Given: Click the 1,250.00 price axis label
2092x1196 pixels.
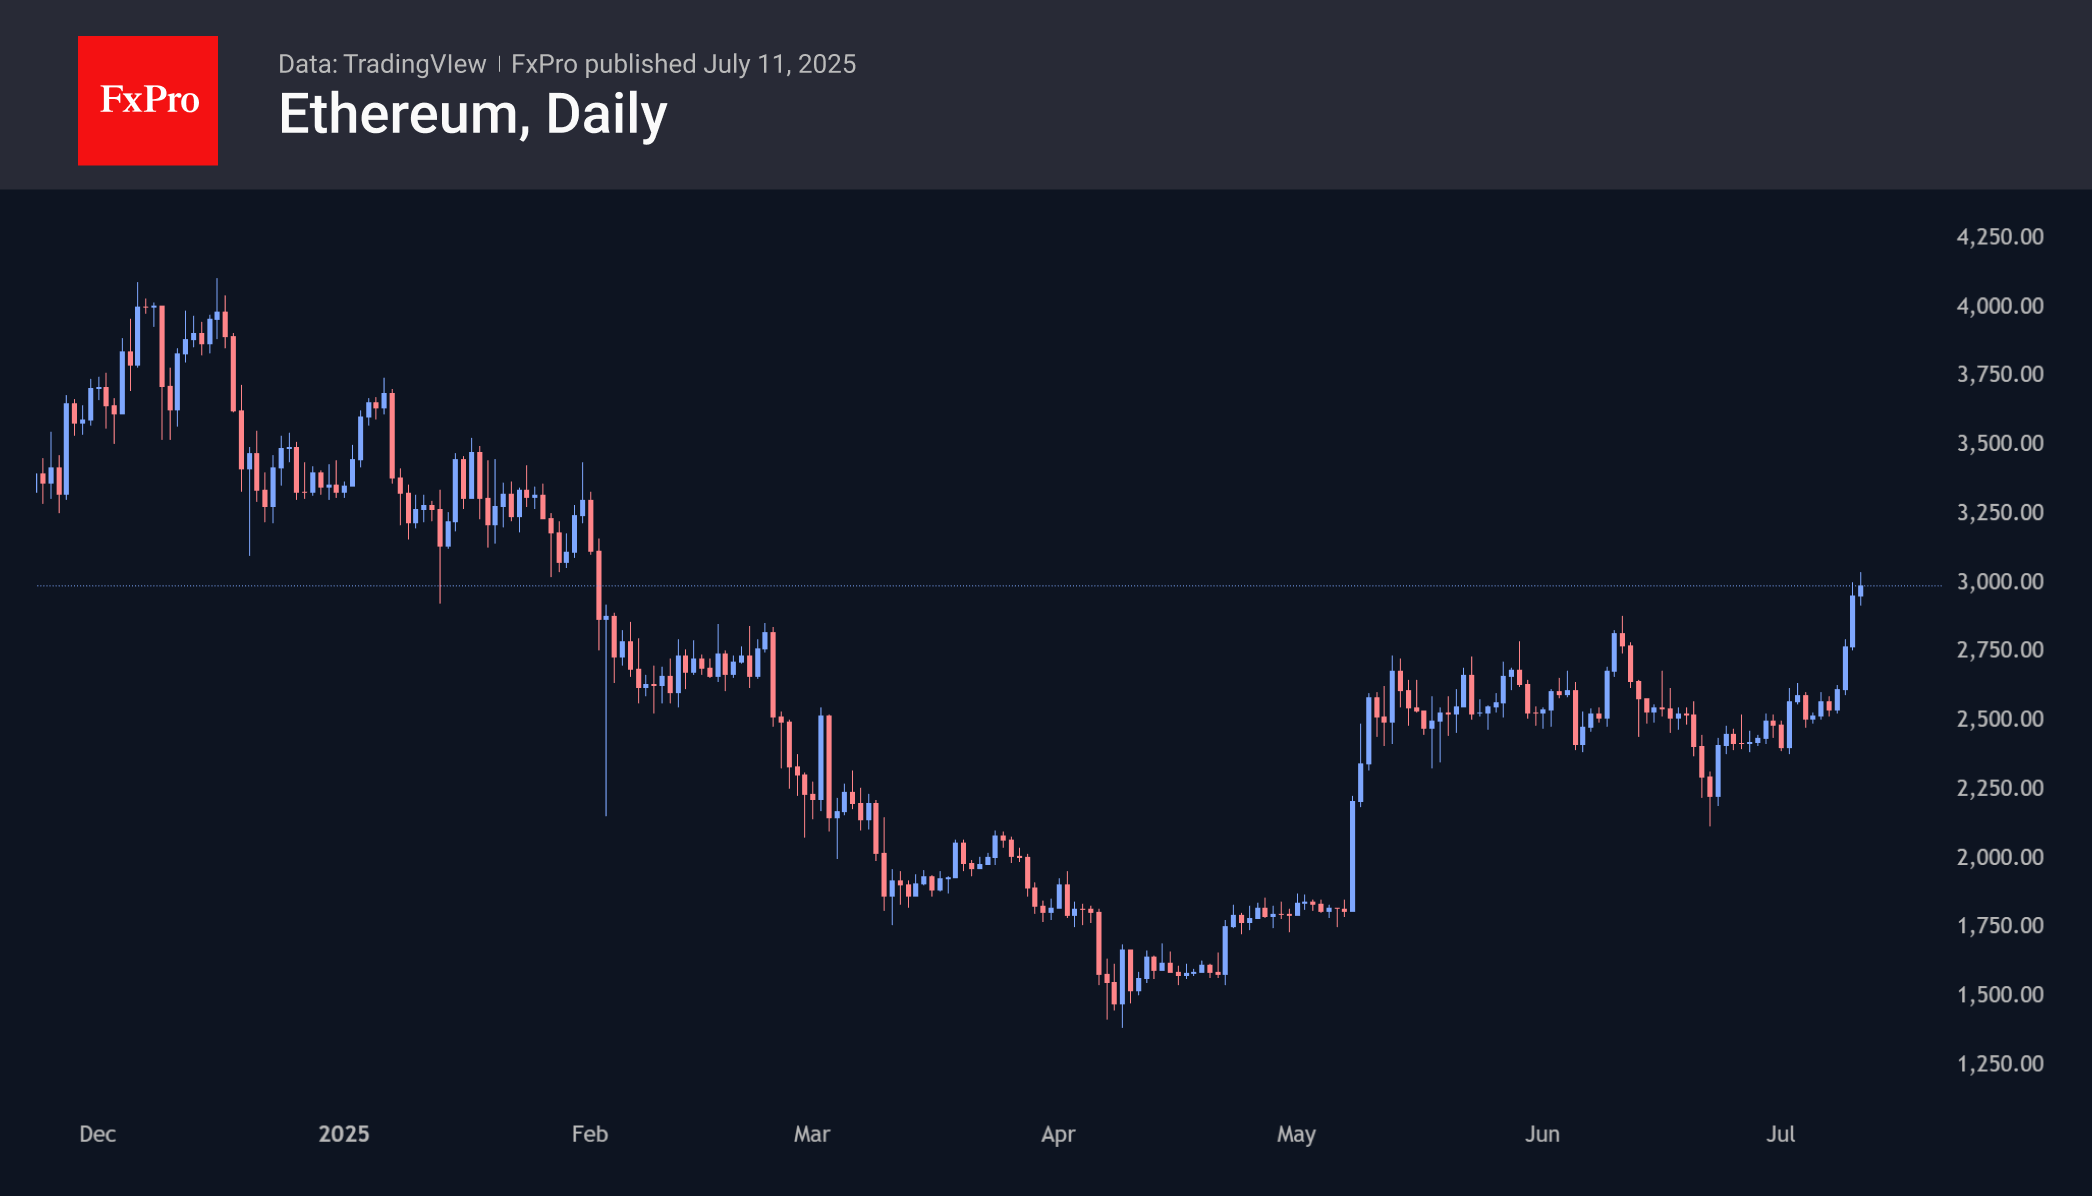Looking at the screenshot, I should [x=1999, y=1064].
